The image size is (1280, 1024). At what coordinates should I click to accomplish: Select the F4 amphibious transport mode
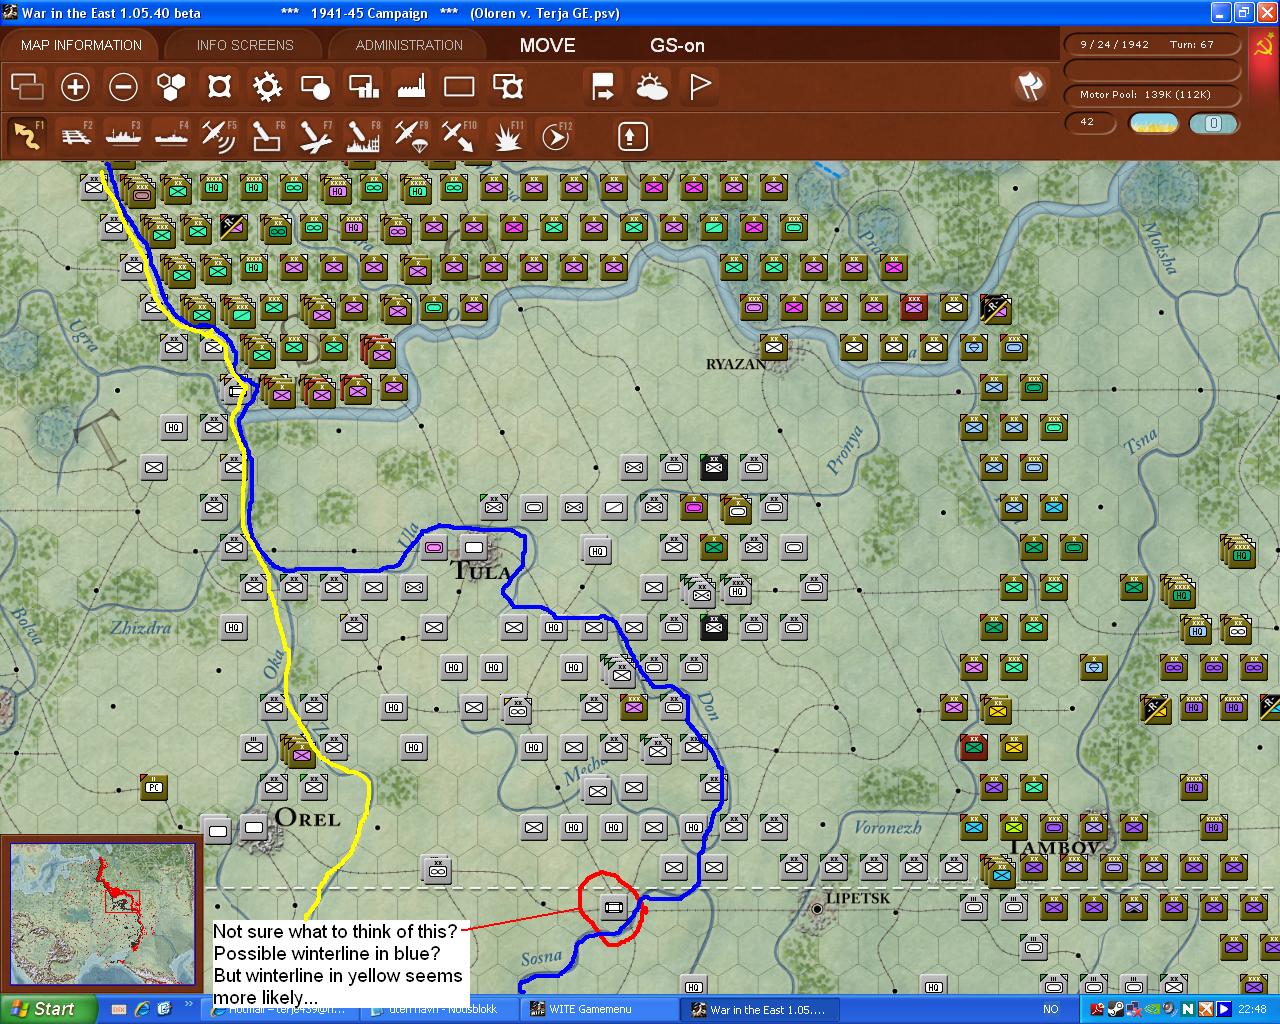(171, 135)
